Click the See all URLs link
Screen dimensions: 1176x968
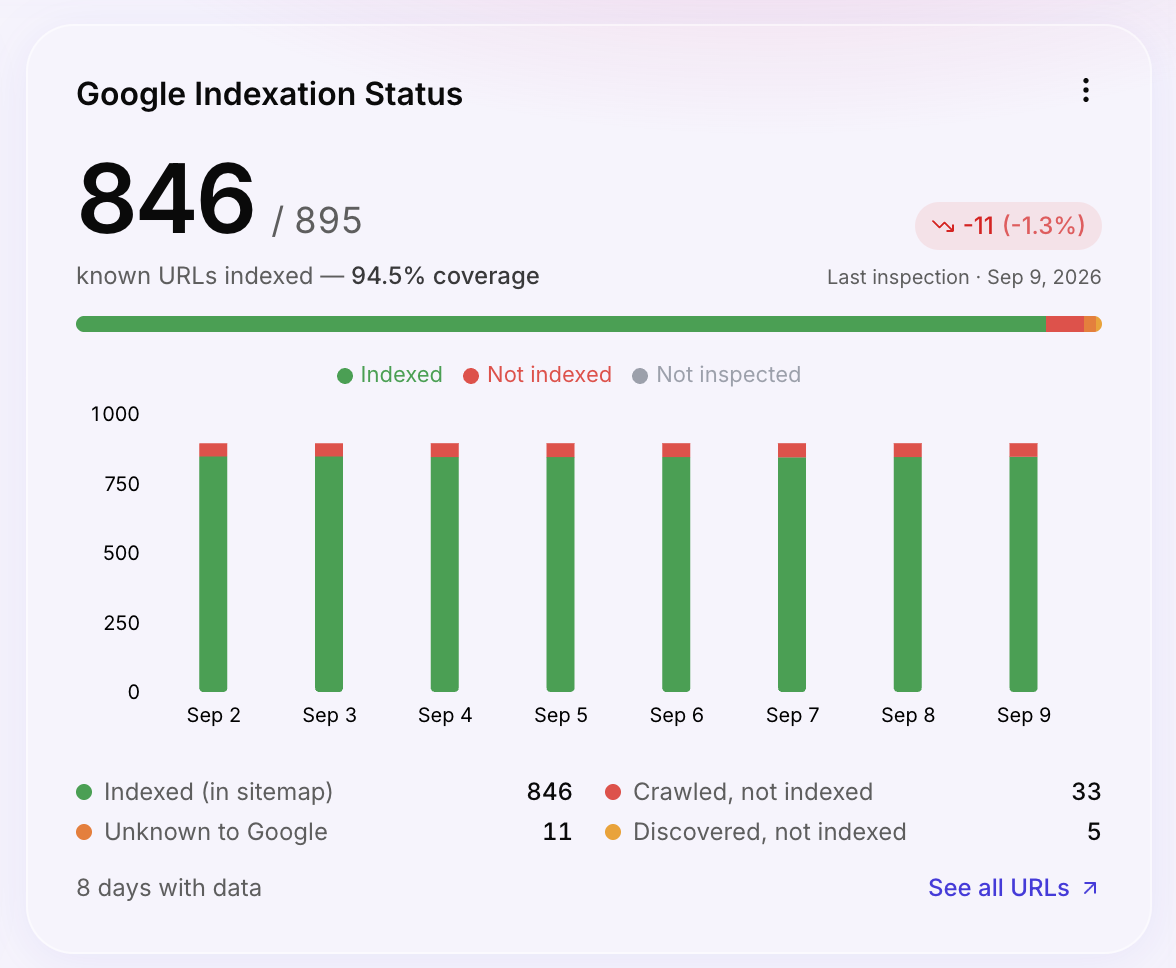click(1013, 888)
